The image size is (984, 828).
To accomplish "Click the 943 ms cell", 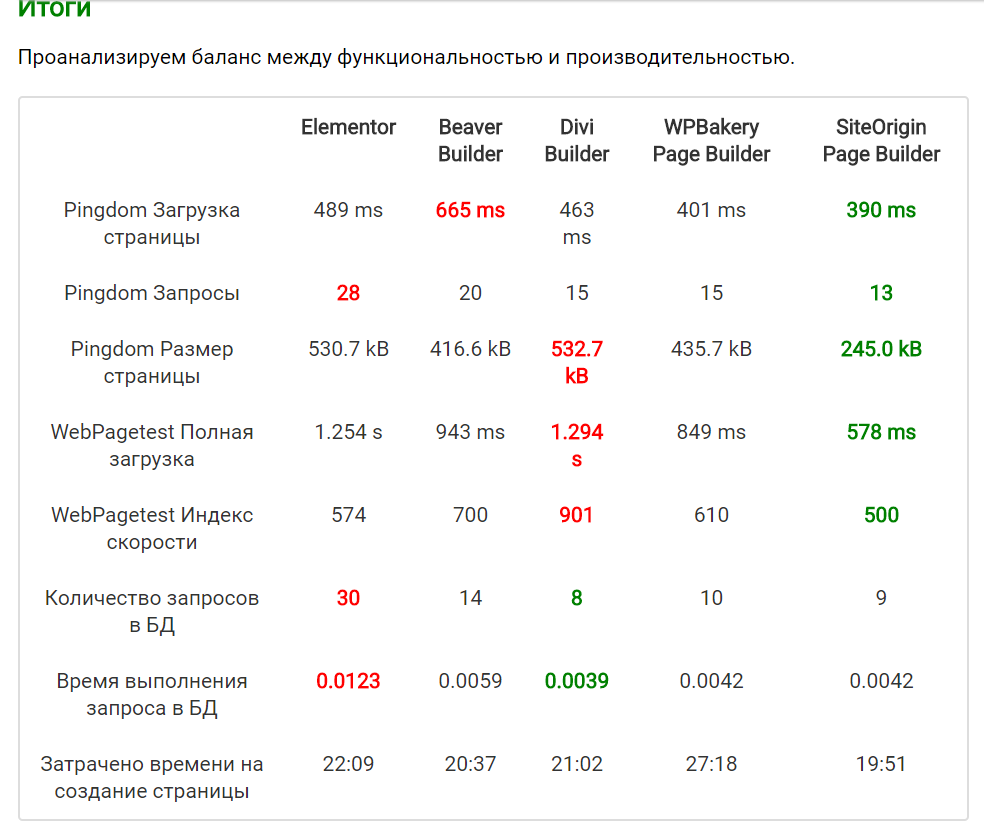I will (x=470, y=432).
